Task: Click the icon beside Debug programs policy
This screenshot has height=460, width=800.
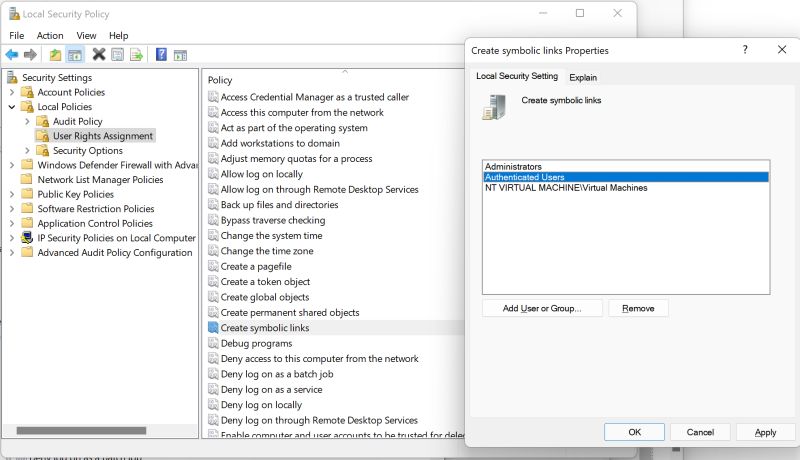Action: (x=213, y=343)
